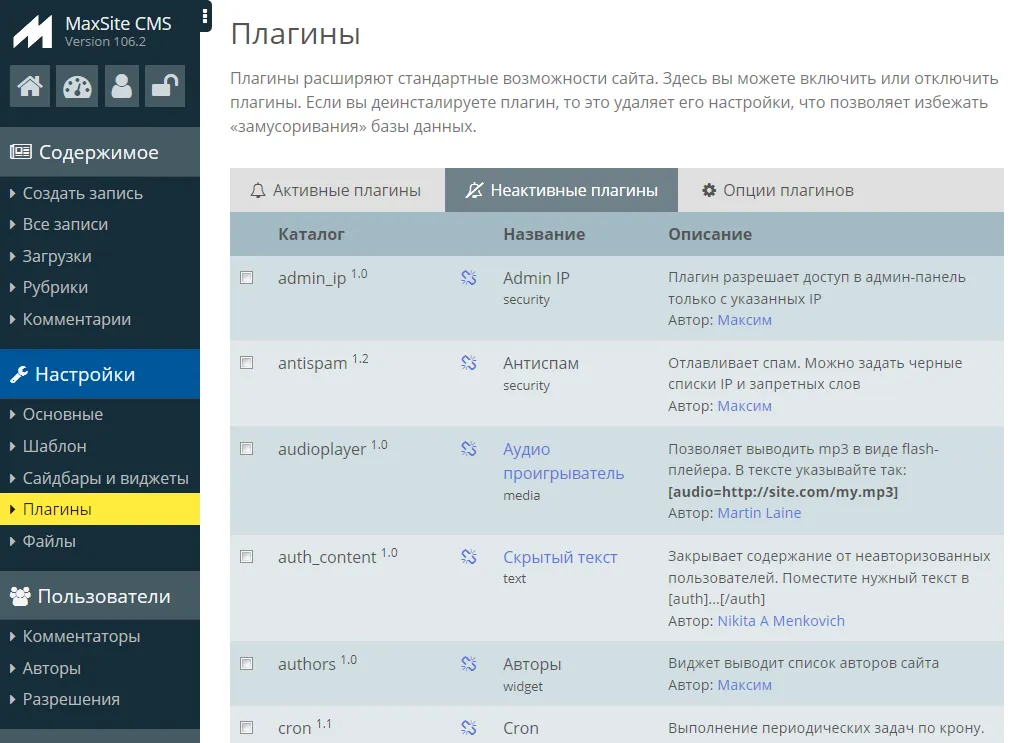Viewport: 1024px width, 743px height.
Task: Open the dashboard gauge icon
Action: tap(76, 87)
